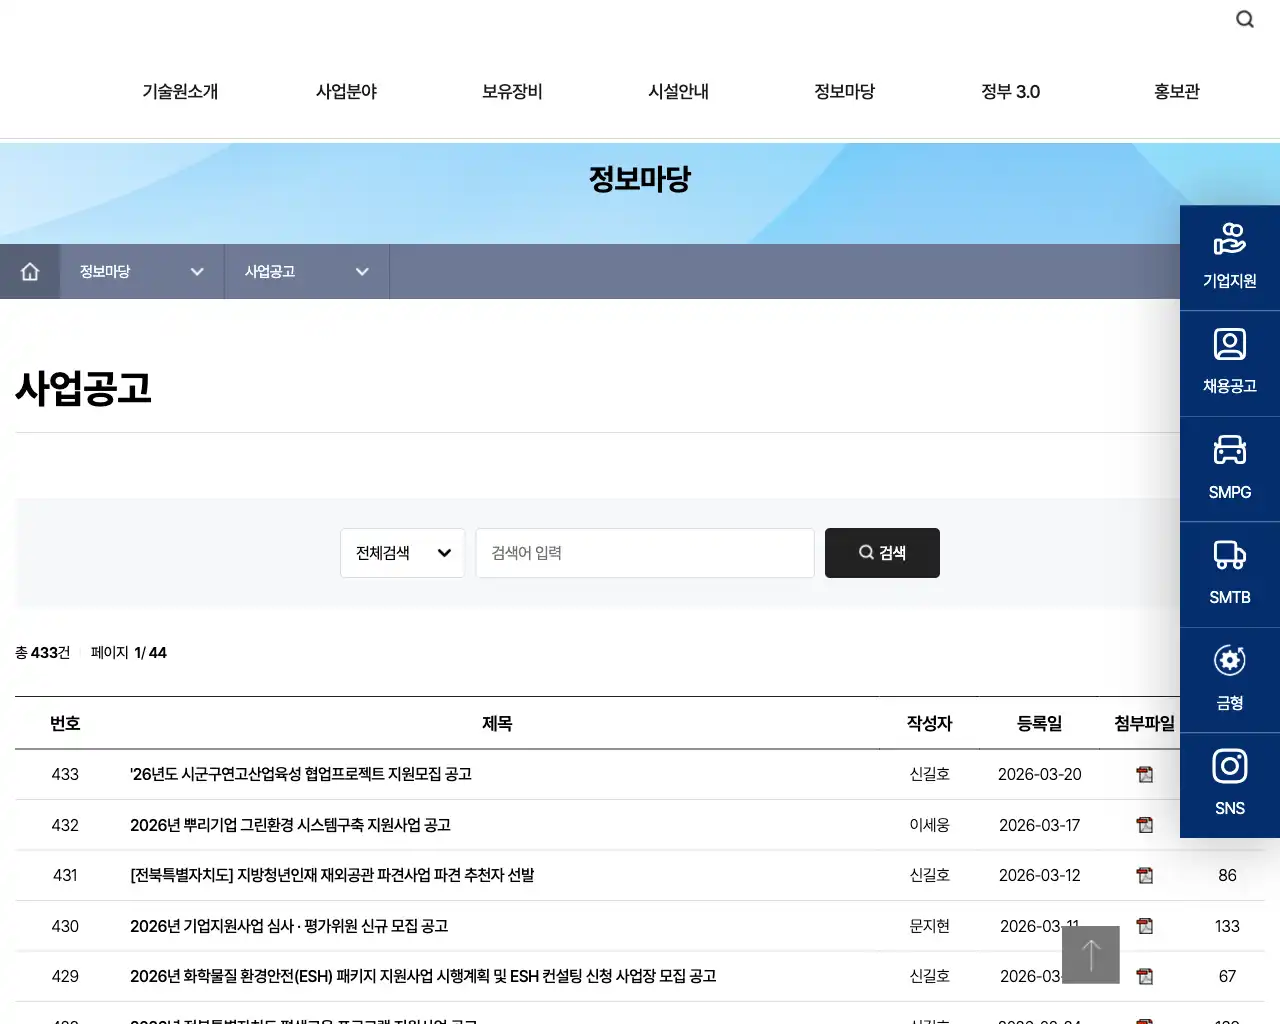1280x1024 pixels.
Task: Select the SMPG car icon in sidebar
Action: tap(1229, 468)
